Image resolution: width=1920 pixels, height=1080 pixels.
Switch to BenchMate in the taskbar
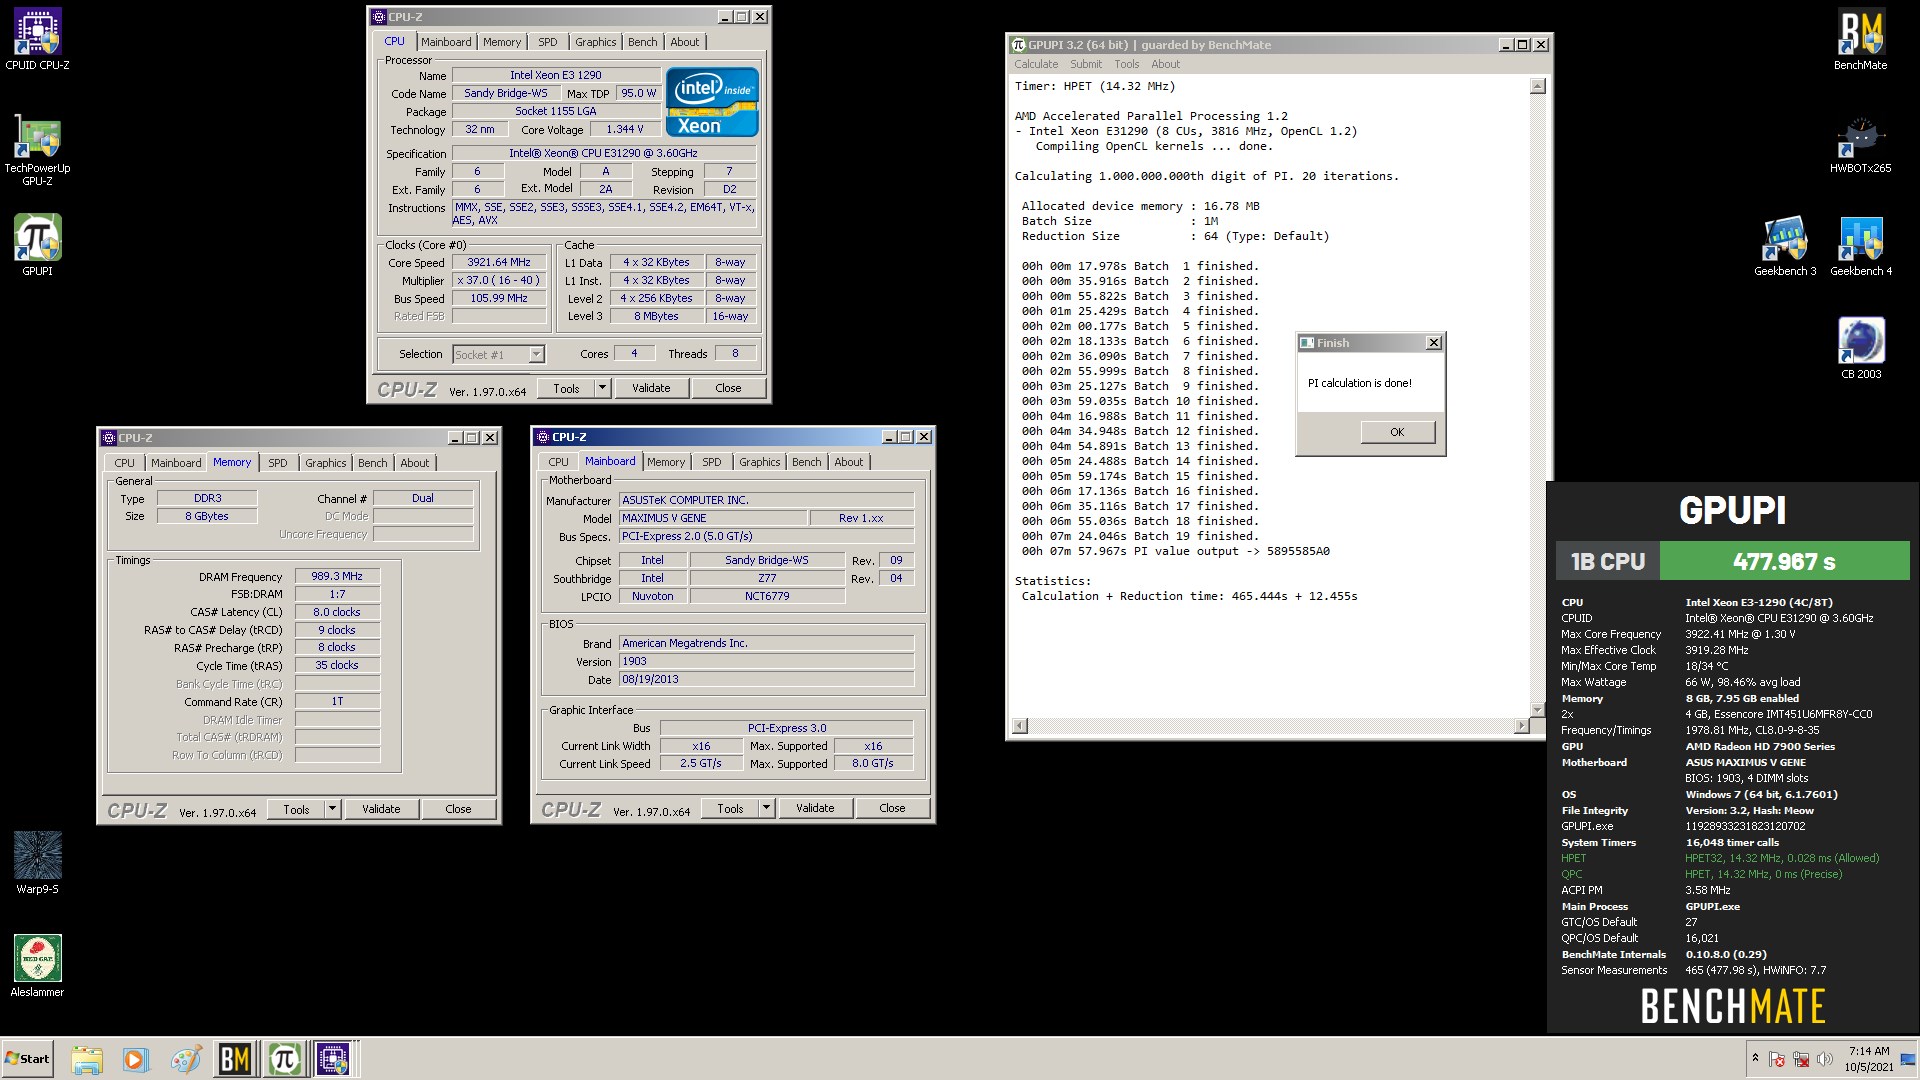coord(234,1059)
